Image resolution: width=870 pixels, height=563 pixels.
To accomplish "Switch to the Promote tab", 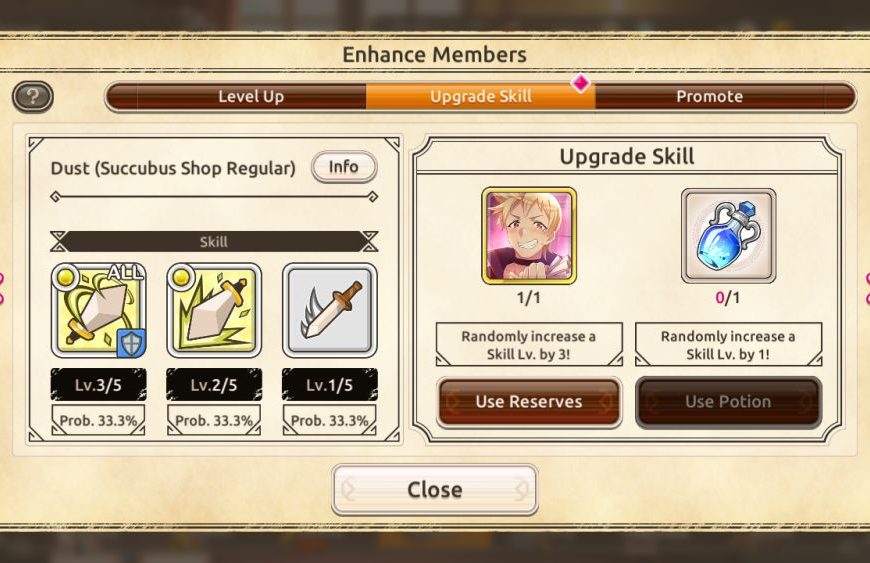I will (x=710, y=97).
